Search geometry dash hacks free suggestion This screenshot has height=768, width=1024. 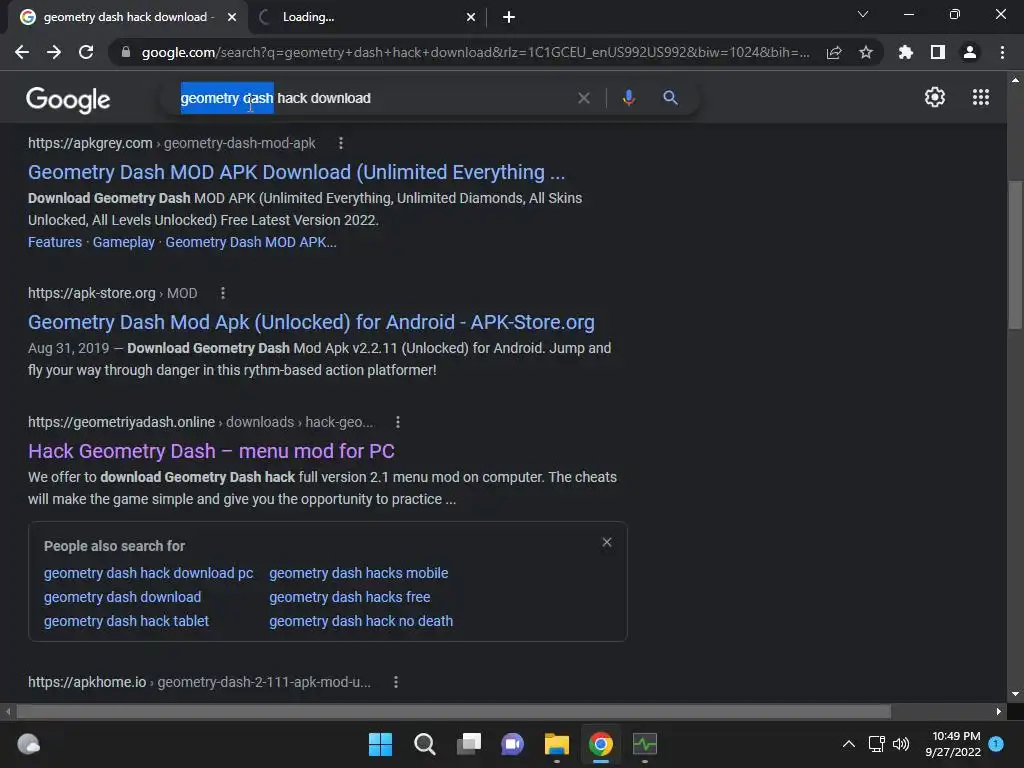point(349,598)
